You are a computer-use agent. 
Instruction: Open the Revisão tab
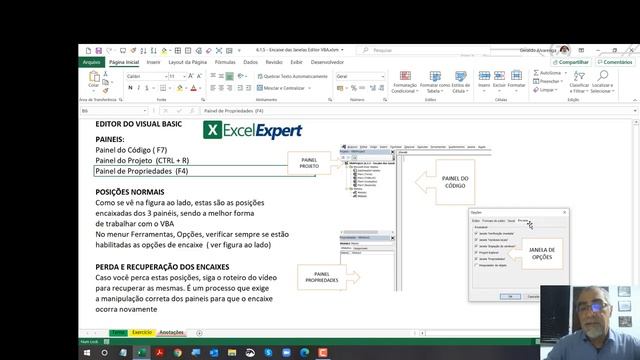[x=274, y=62]
